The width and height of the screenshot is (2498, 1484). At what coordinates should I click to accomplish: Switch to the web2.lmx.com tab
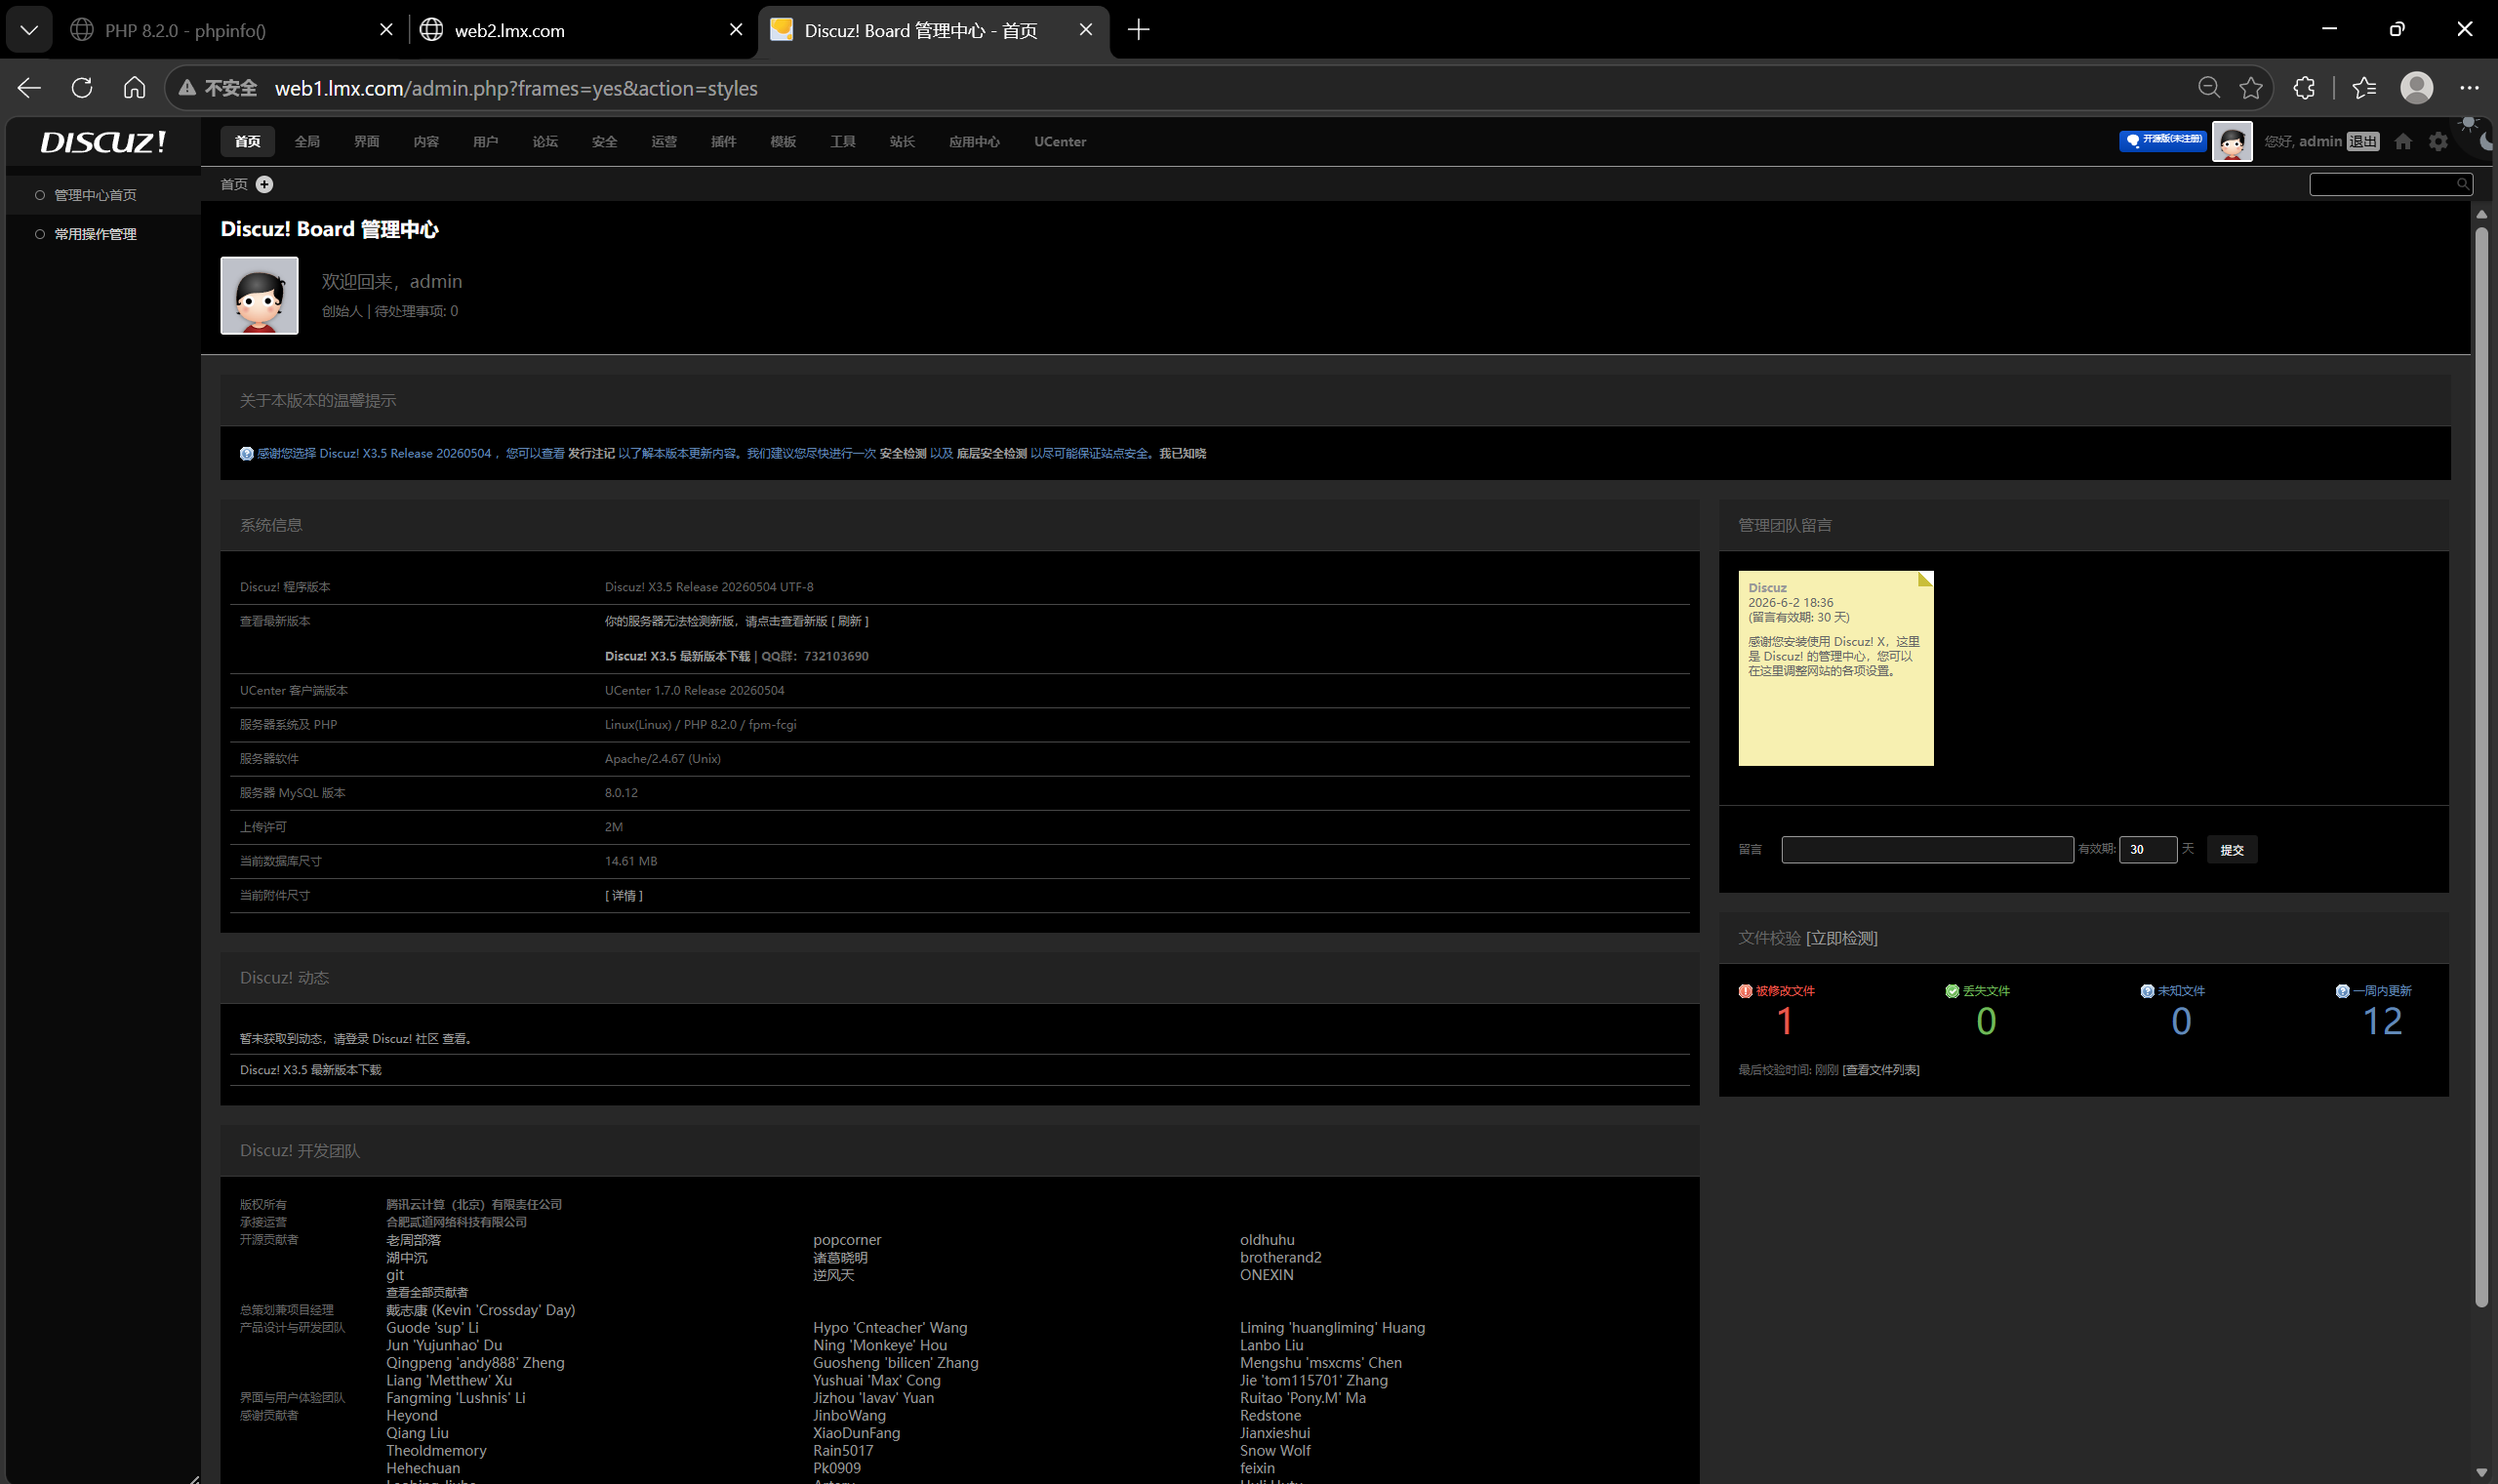point(580,30)
